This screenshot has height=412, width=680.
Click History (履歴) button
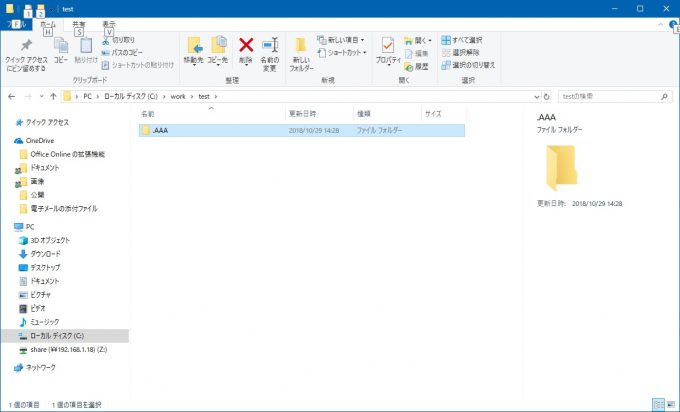[416, 66]
